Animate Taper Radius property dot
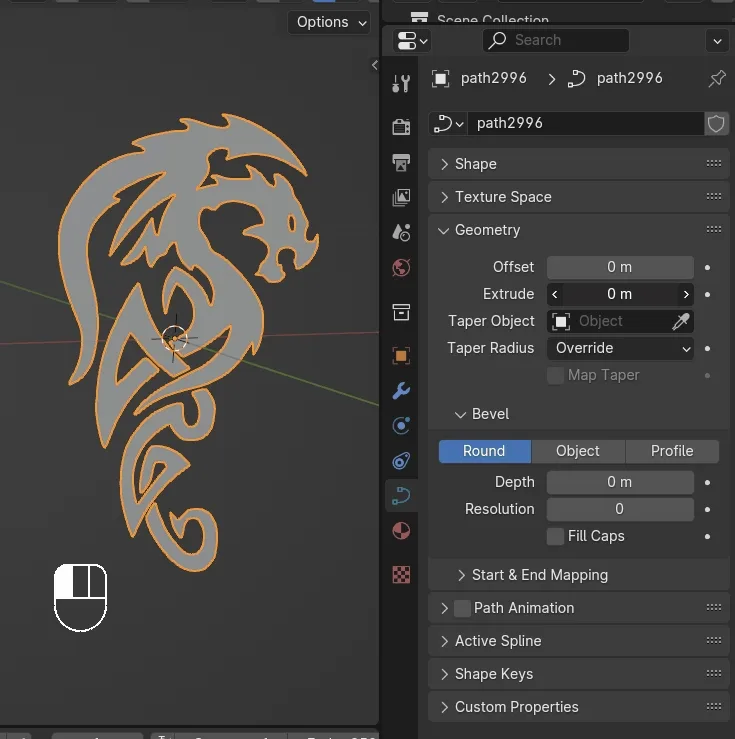This screenshot has width=735, height=739. 707,349
